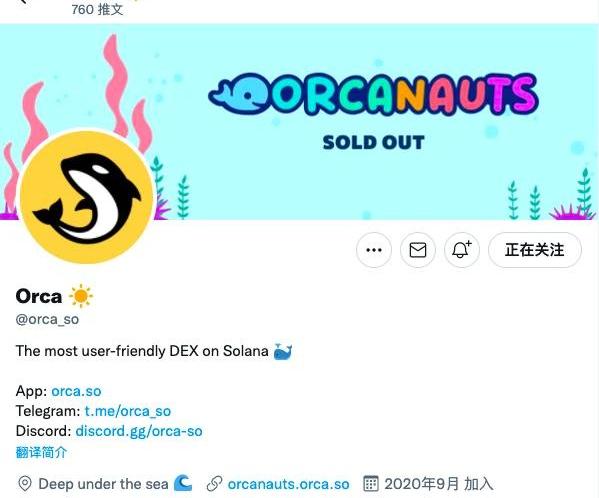Open the t.me/orca_so Telegram link
The image size is (599, 498).
(x=128, y=411)
